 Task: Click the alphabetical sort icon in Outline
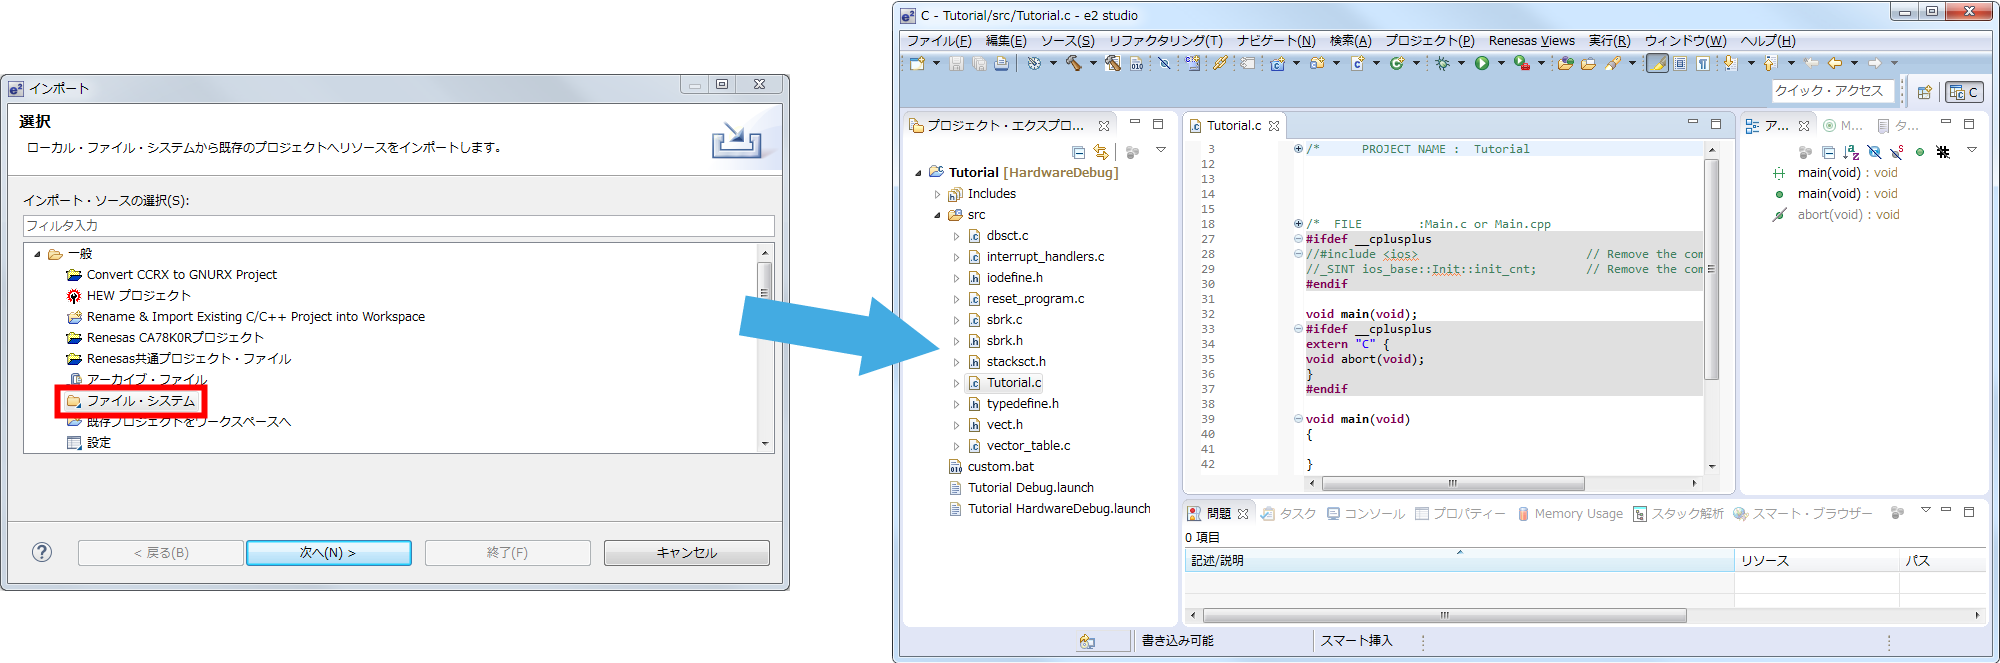[x=1851, y=152]
